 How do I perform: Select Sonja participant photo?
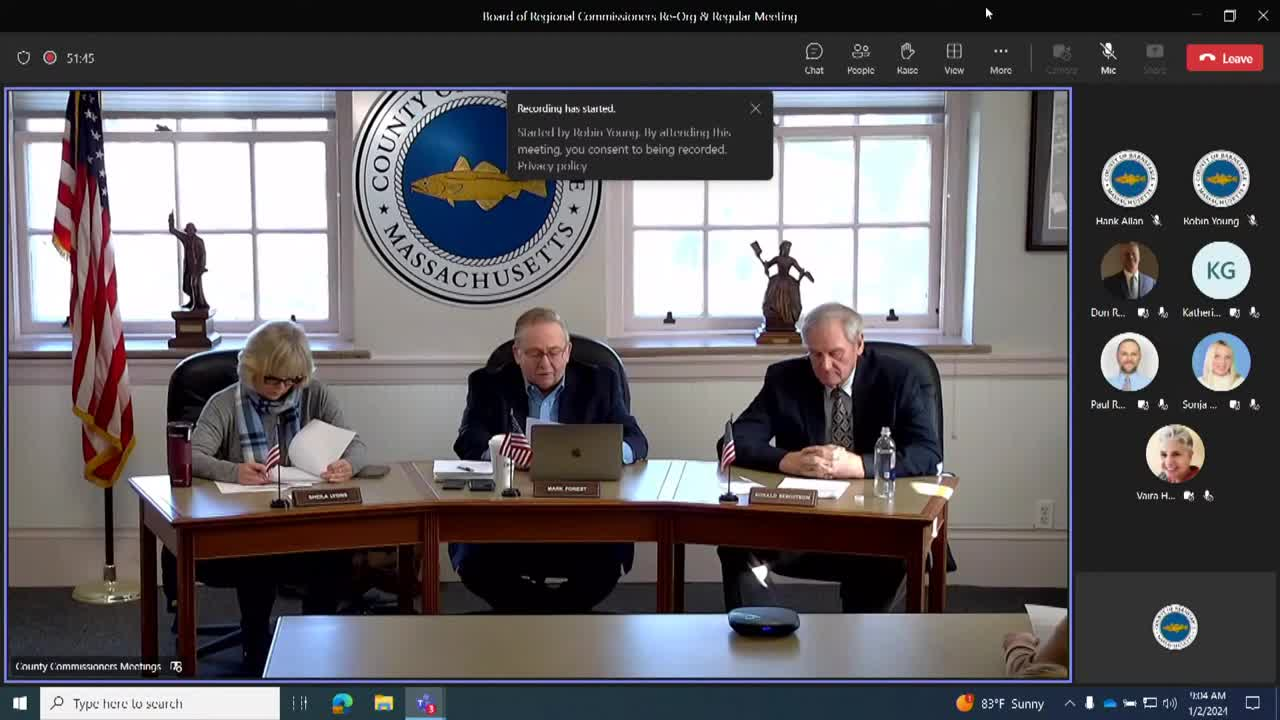click(1220, 362)
